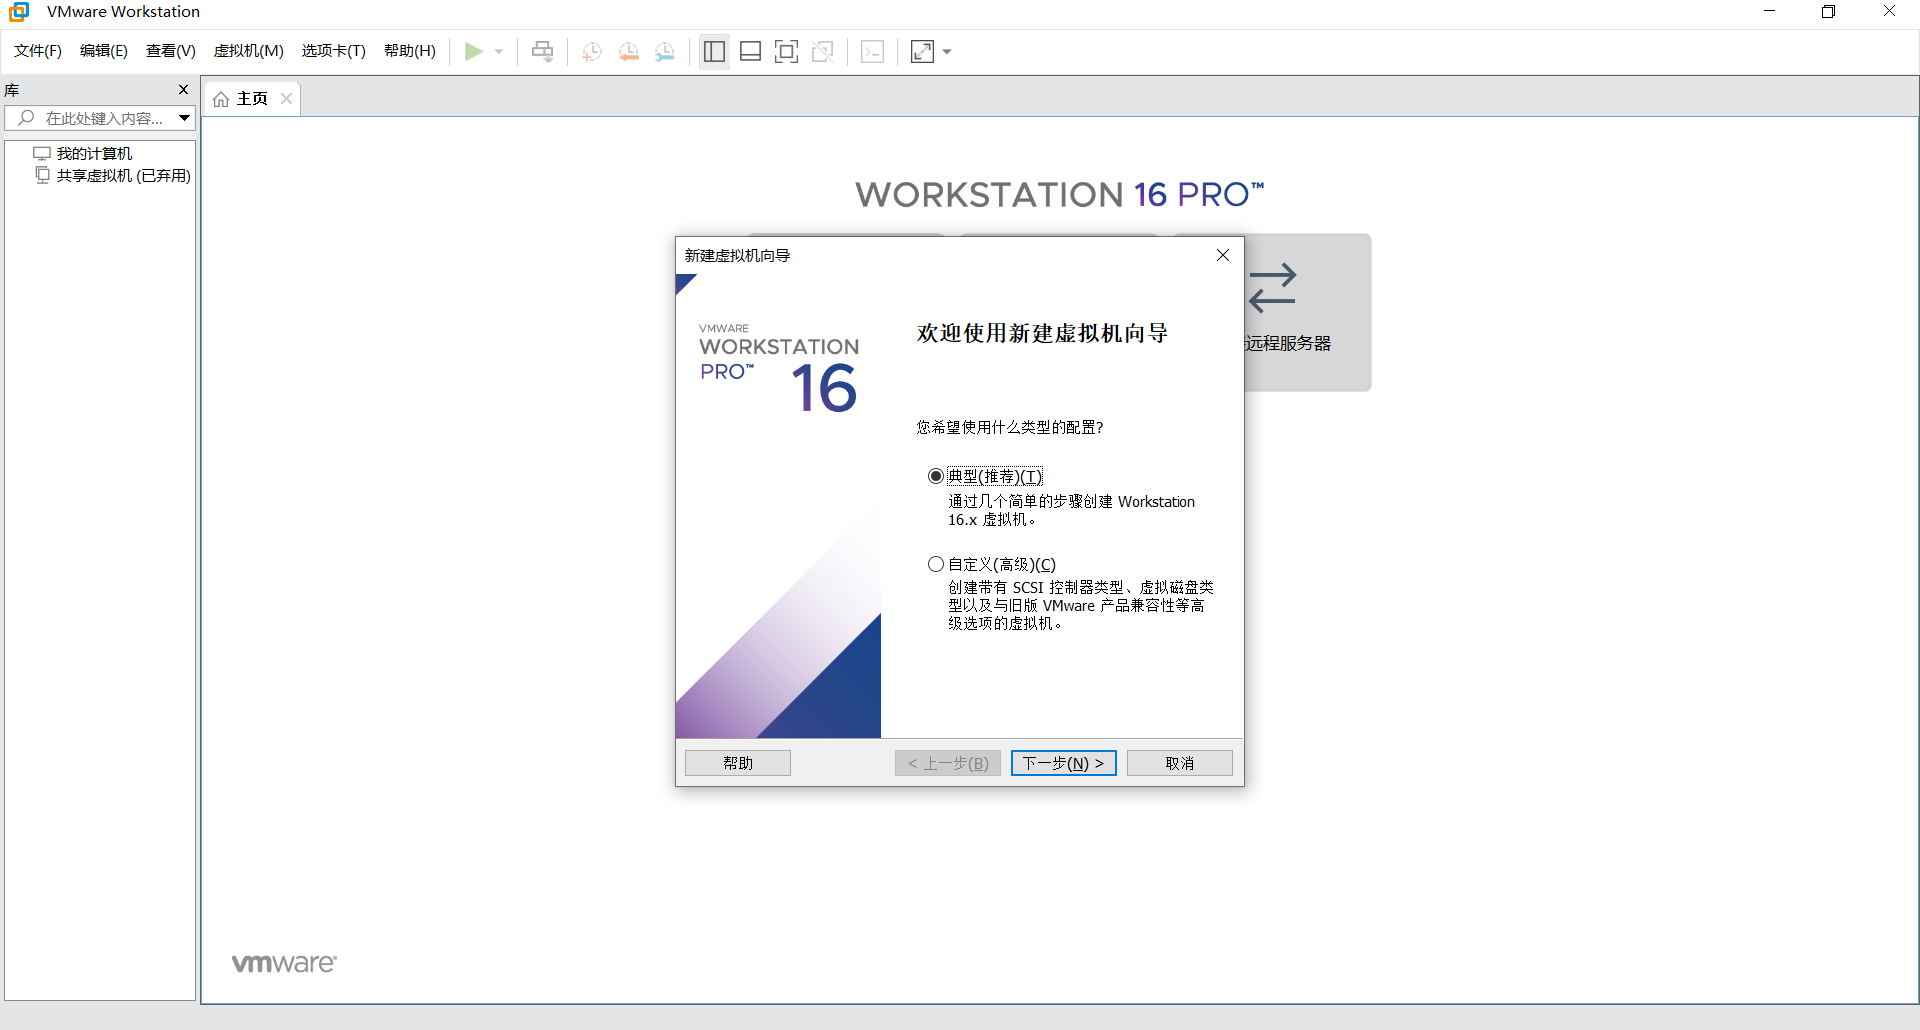Click the home icon on 主页 tab
Viewport: 1920px width, 1030px height.
click(221, 99)
